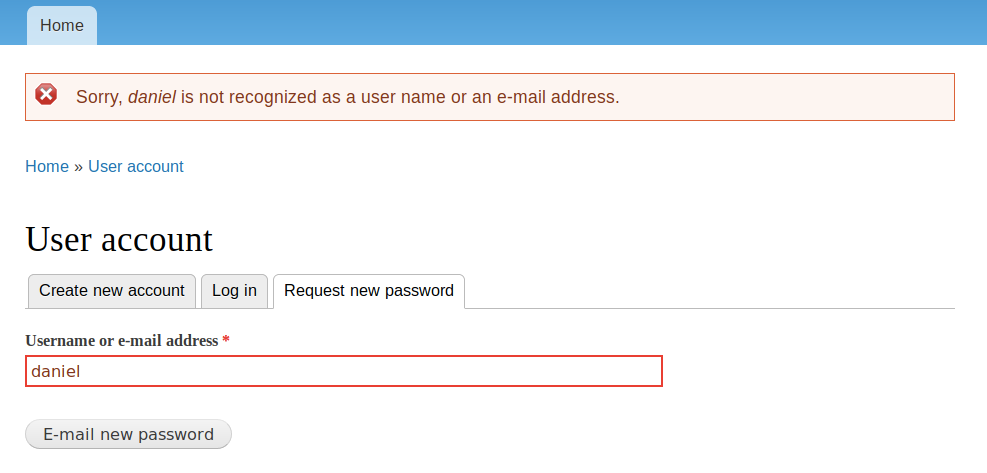Viewport: 987px width, 473px height.
Task: Click the red error X icon
Action: click(x=46, y=95)
